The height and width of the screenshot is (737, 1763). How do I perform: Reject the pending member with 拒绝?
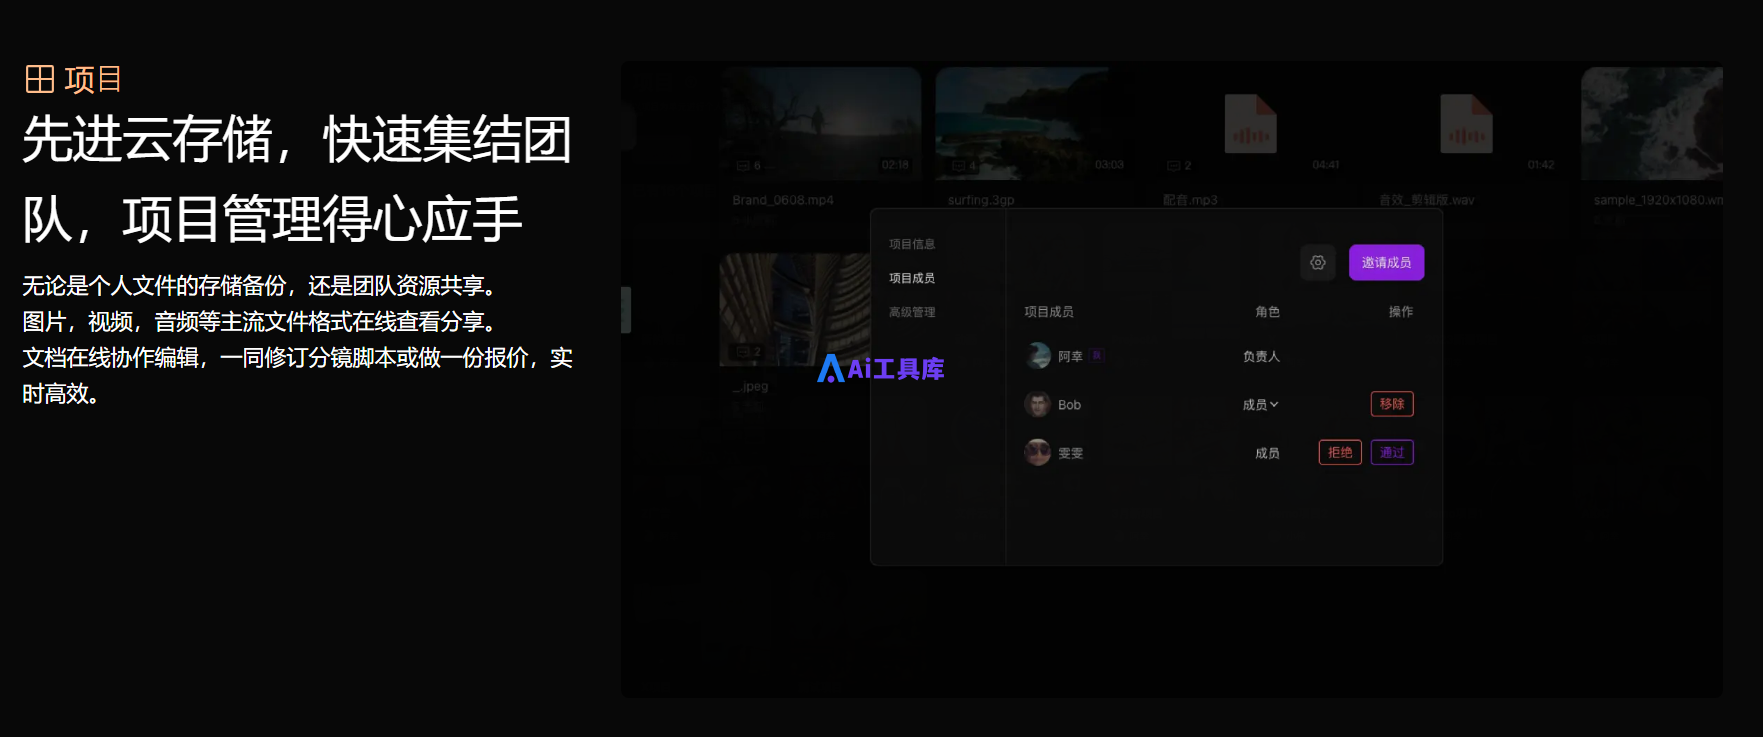point(1340,452)
